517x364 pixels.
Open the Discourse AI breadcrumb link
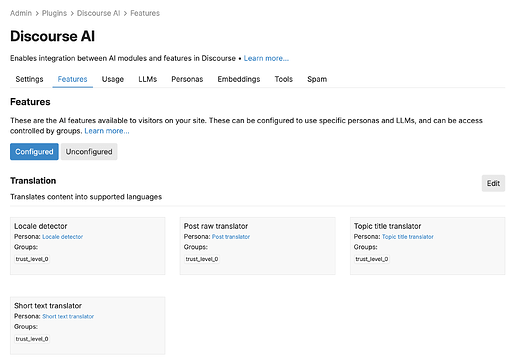(98, 13)
